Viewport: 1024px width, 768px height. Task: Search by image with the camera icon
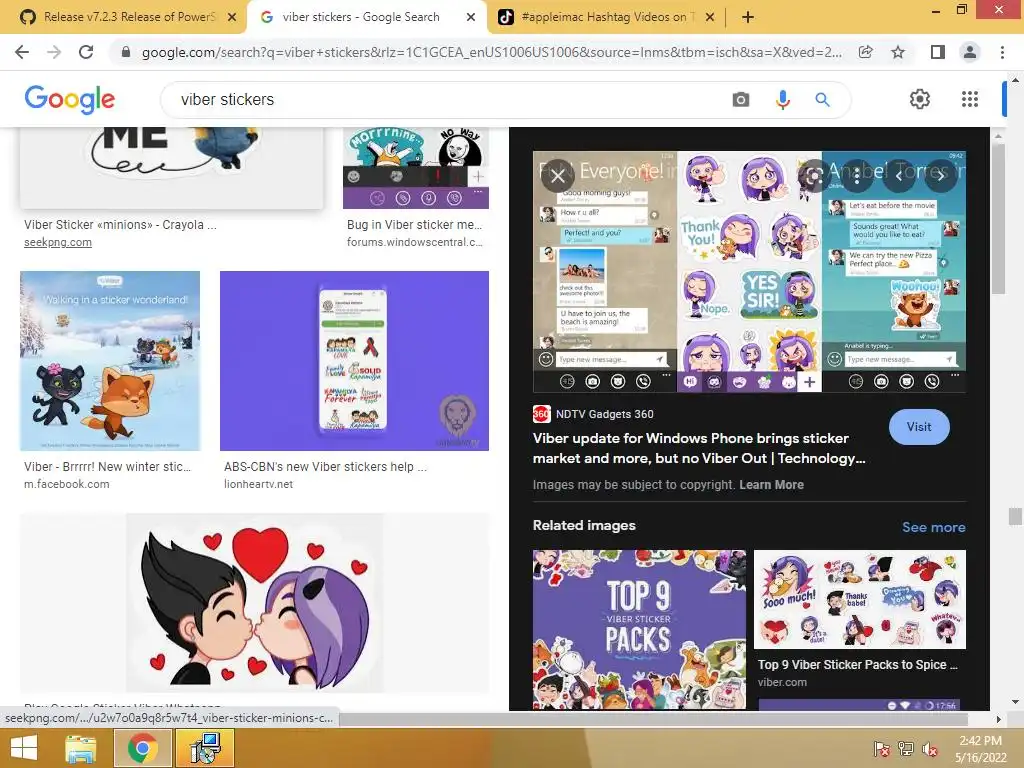[741, 100]
